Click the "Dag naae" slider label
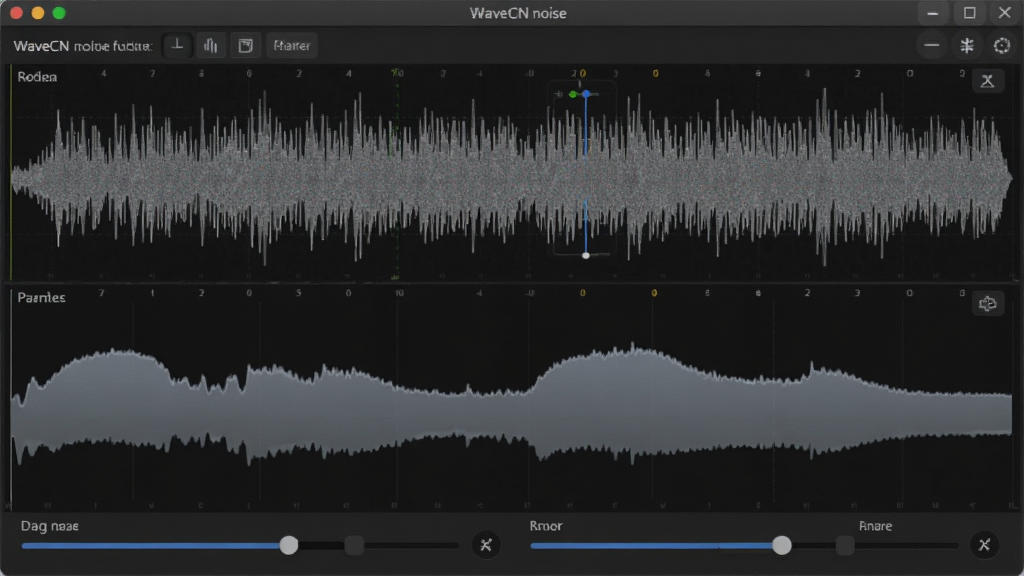1024x576 pixels. click(x=50, y=526)
